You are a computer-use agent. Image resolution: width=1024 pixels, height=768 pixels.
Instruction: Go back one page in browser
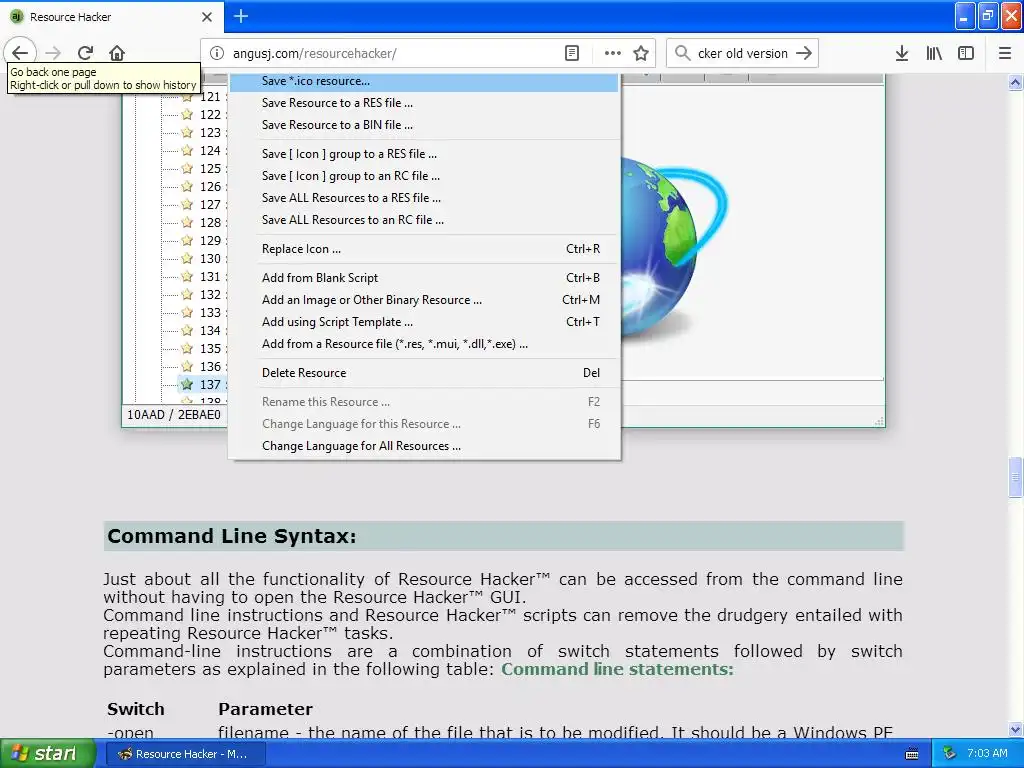pyautogui.click(x=20, y=52)
